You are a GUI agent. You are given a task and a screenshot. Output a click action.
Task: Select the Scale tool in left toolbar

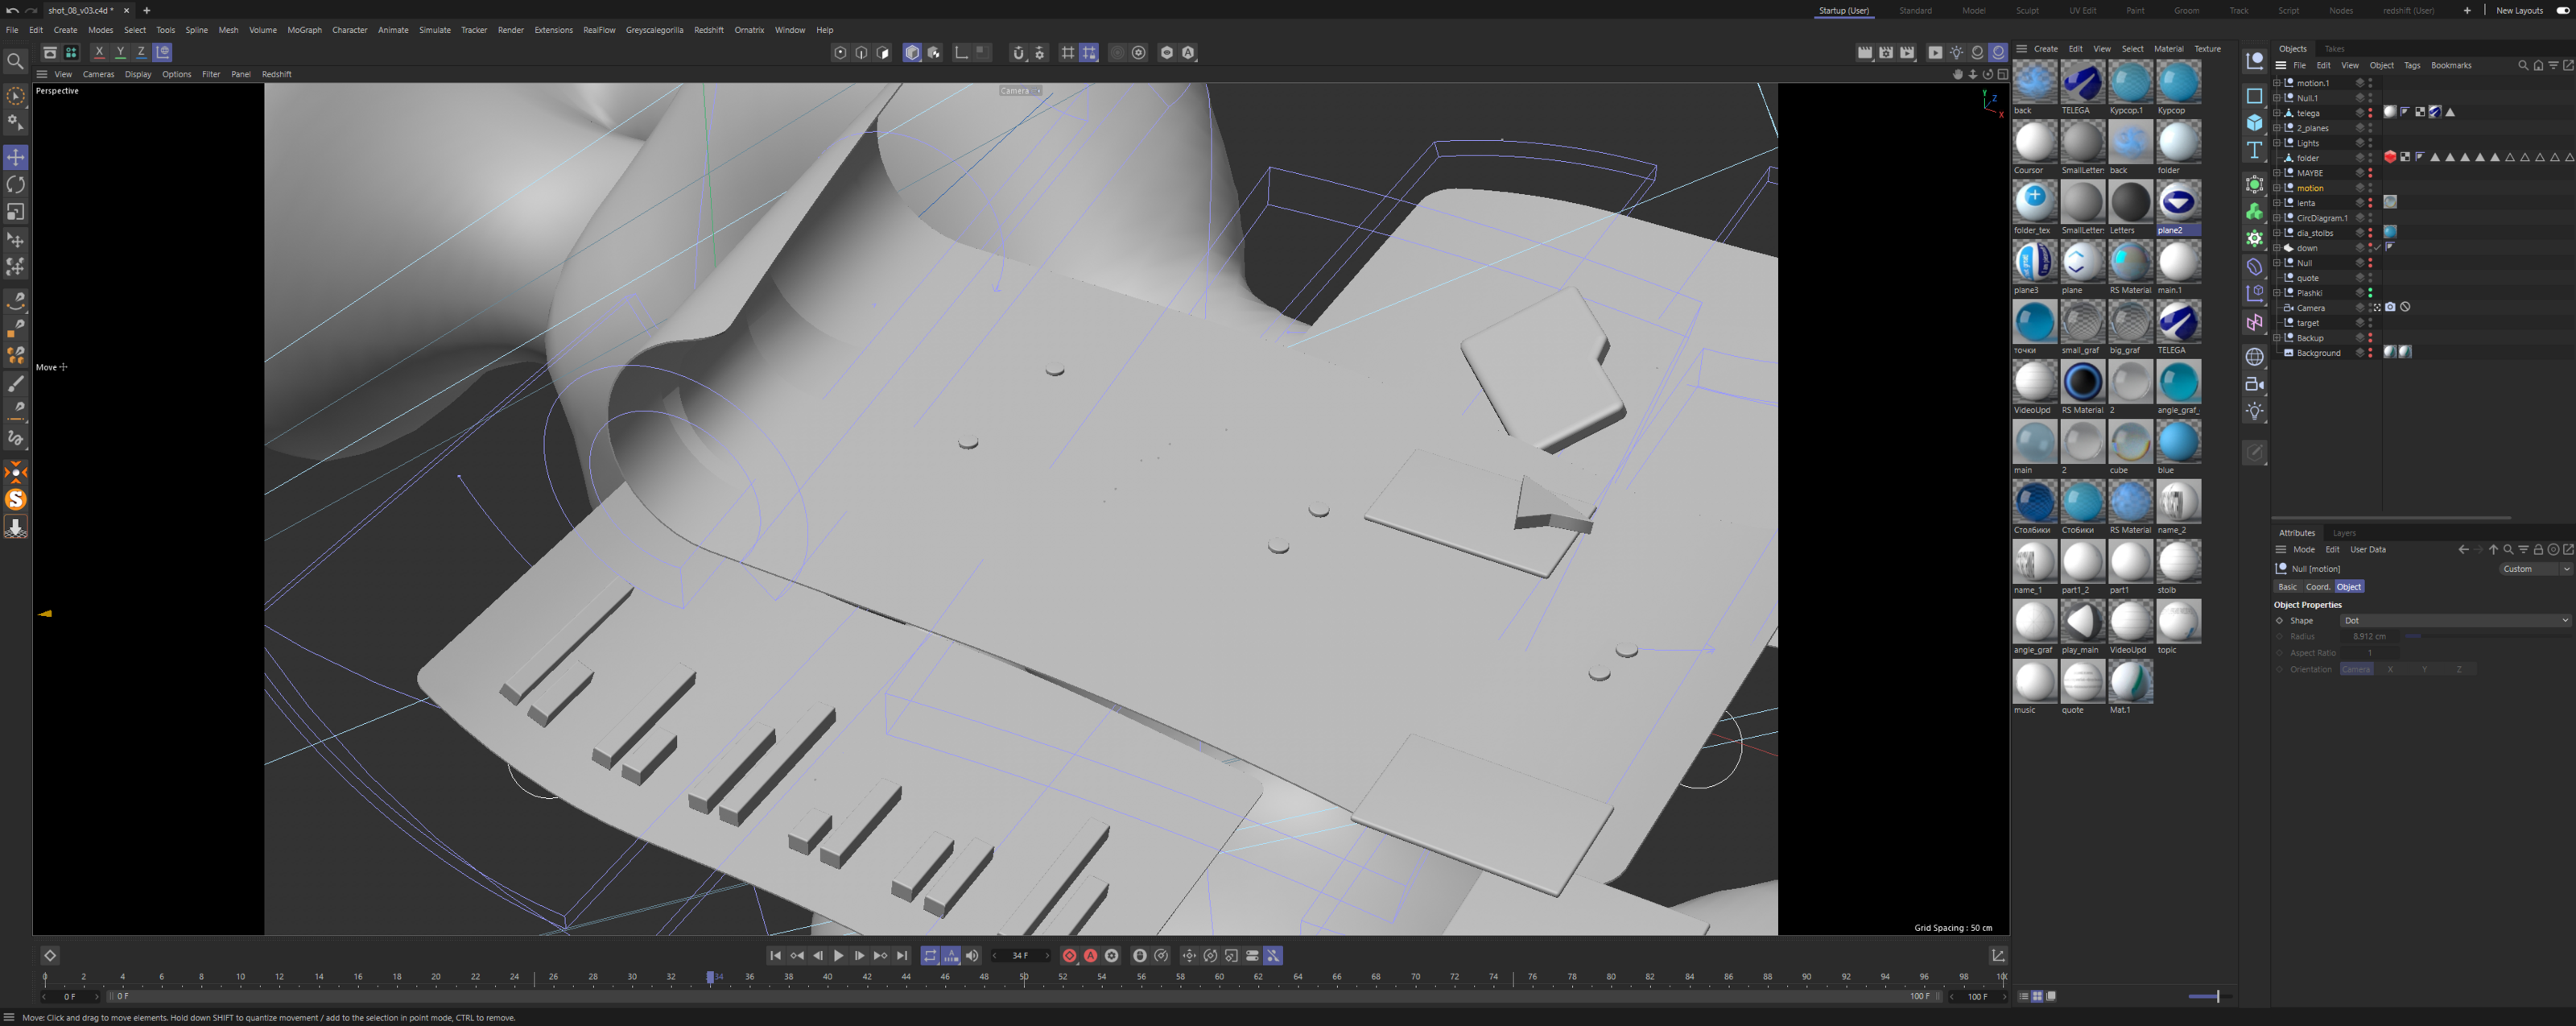[x=16, y=212]
